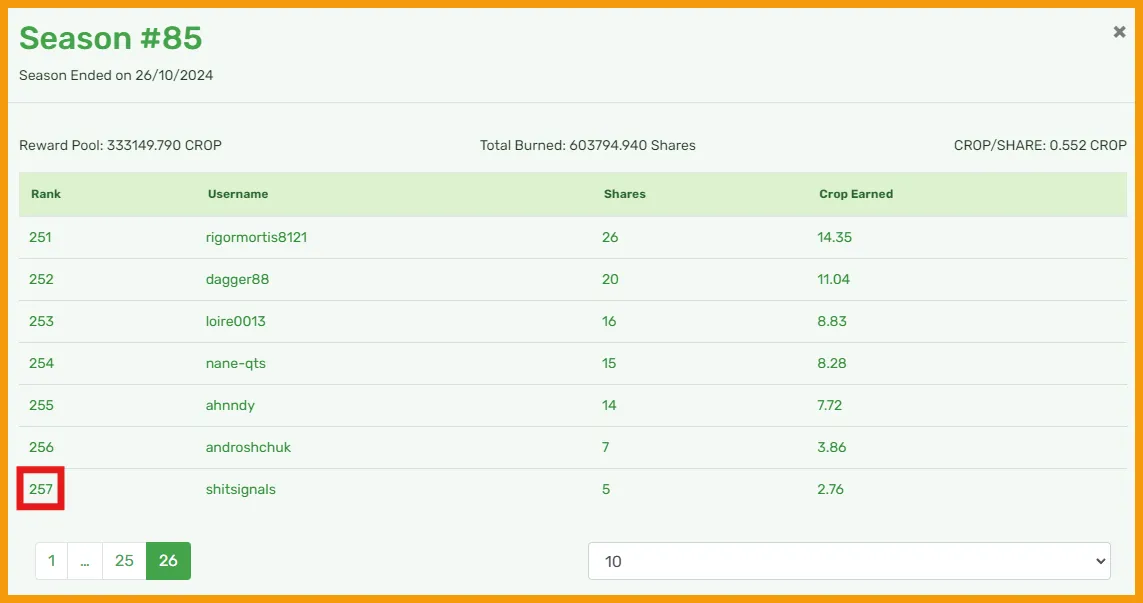Open androshchuk user entry
The image size is (1143, 603).
pyautogui.click(x=249, y=448)
